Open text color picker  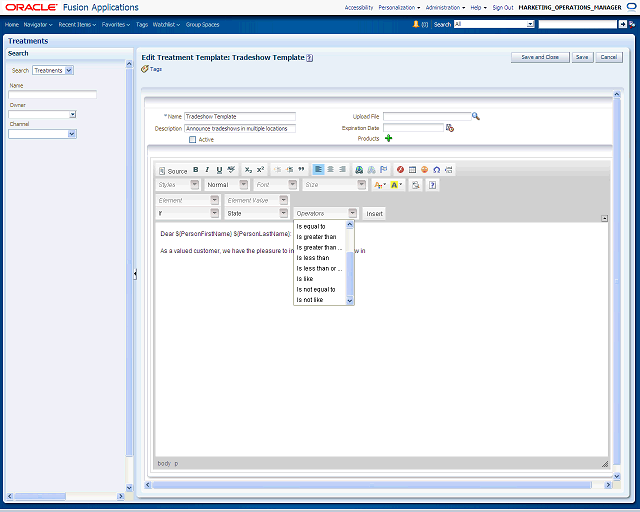tap(380, 185)
